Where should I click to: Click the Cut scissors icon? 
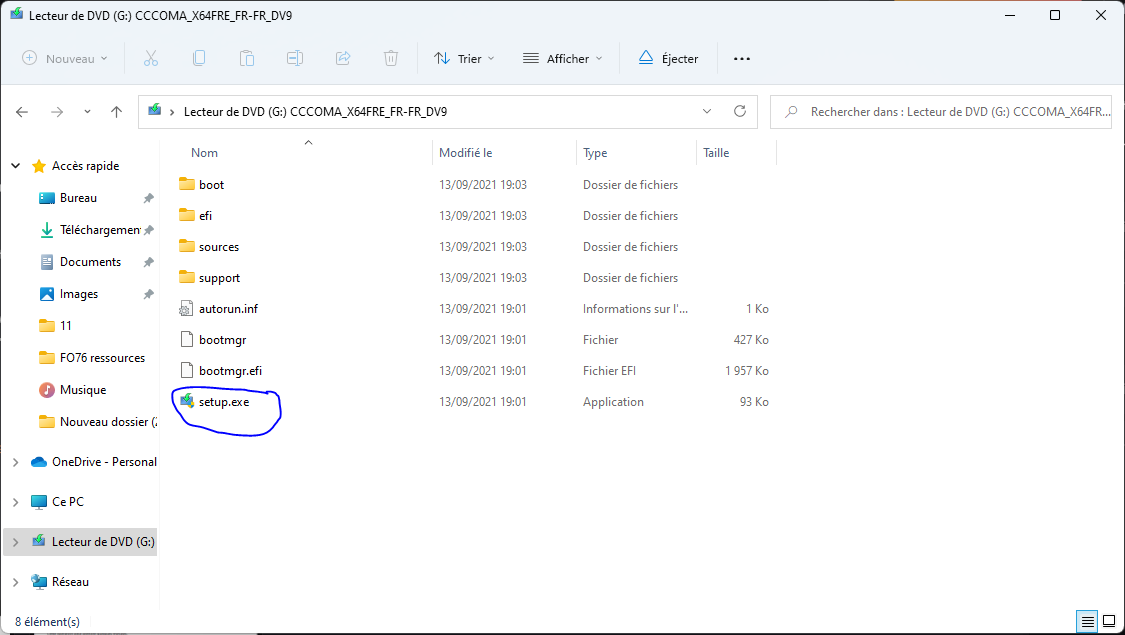151,59
